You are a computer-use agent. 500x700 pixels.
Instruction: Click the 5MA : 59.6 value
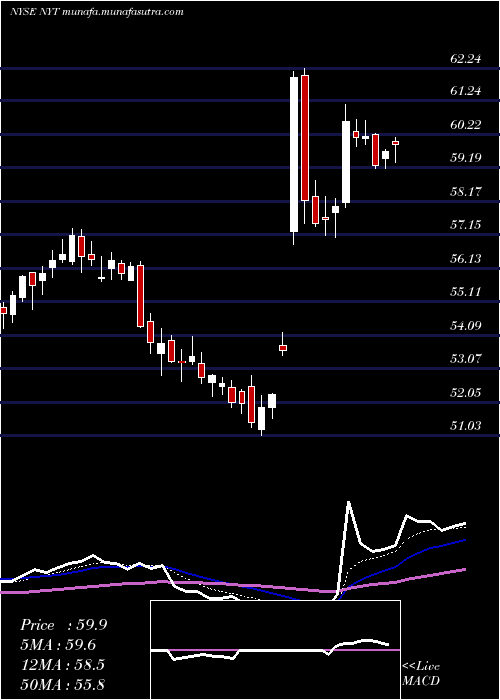tap(58, 645)
